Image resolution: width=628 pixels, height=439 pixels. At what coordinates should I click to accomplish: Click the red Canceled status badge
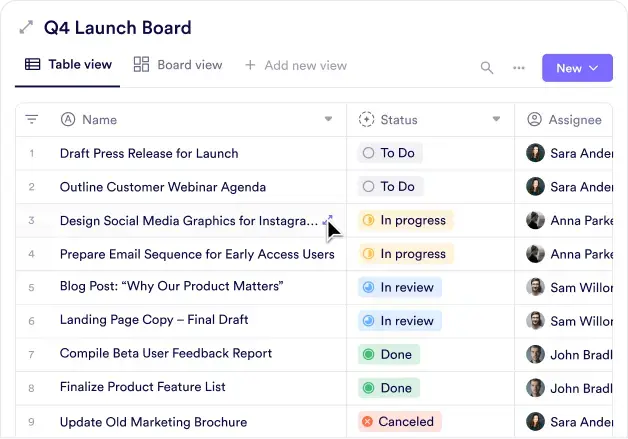pos(399,421)
